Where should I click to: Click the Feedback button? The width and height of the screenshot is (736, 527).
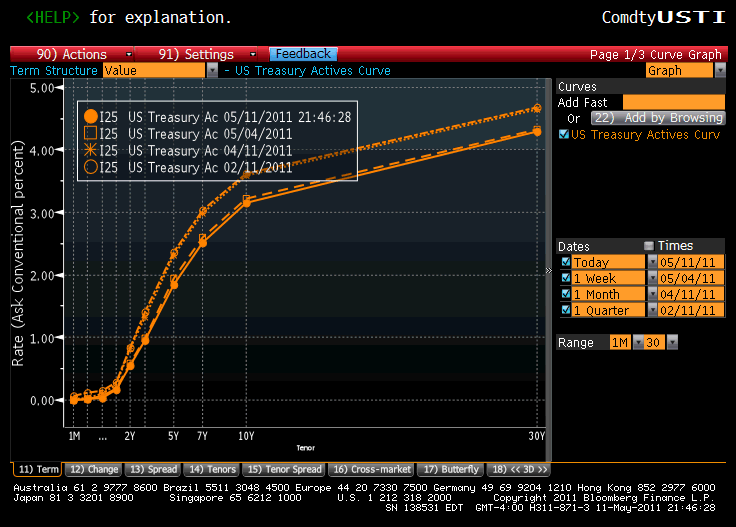(303, 54)
